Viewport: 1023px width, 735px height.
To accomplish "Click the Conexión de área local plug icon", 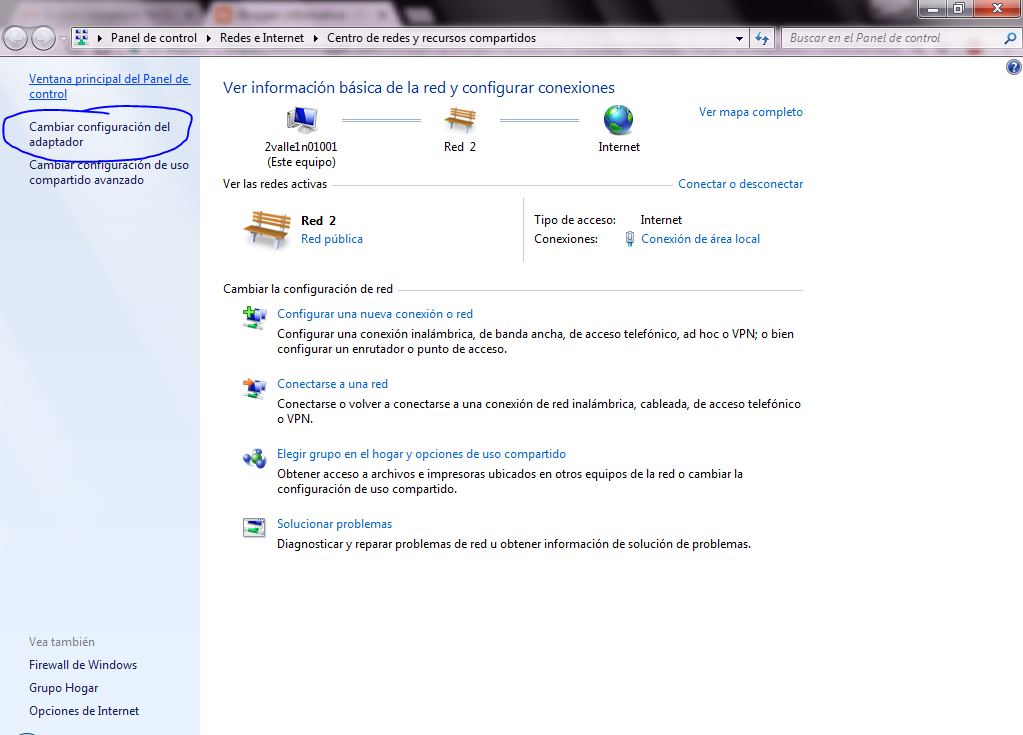I will tap(630, 239).
